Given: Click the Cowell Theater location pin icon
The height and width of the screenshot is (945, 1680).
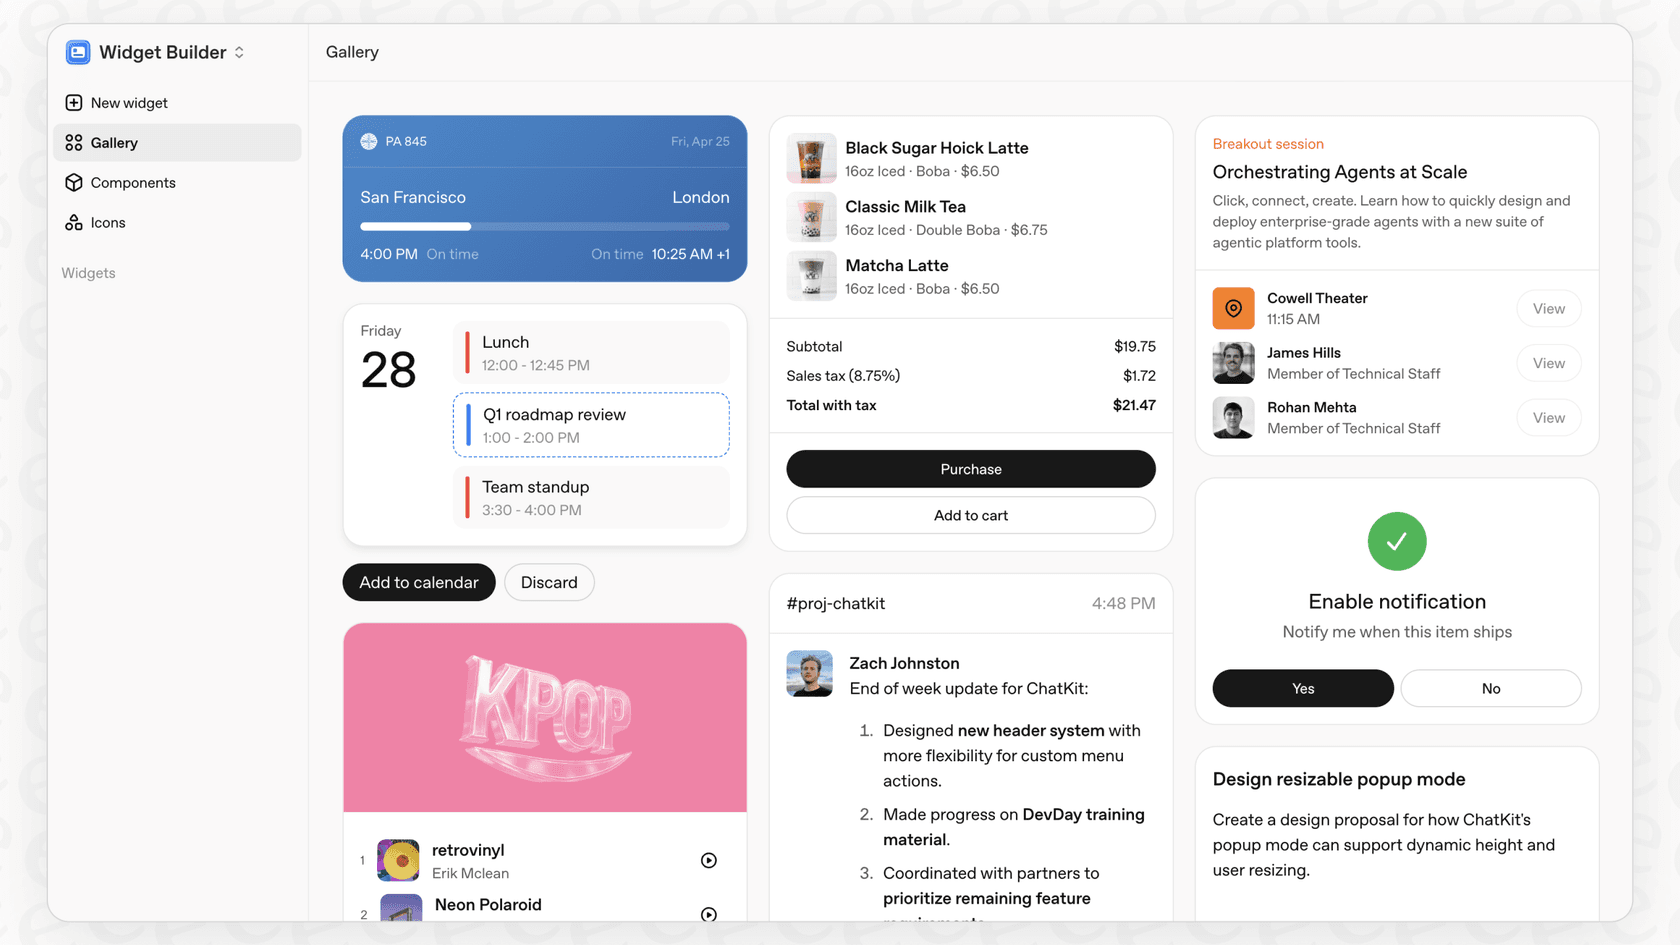Looking at the screenshot, I should pyautogui.click(x=1233, y=308).
